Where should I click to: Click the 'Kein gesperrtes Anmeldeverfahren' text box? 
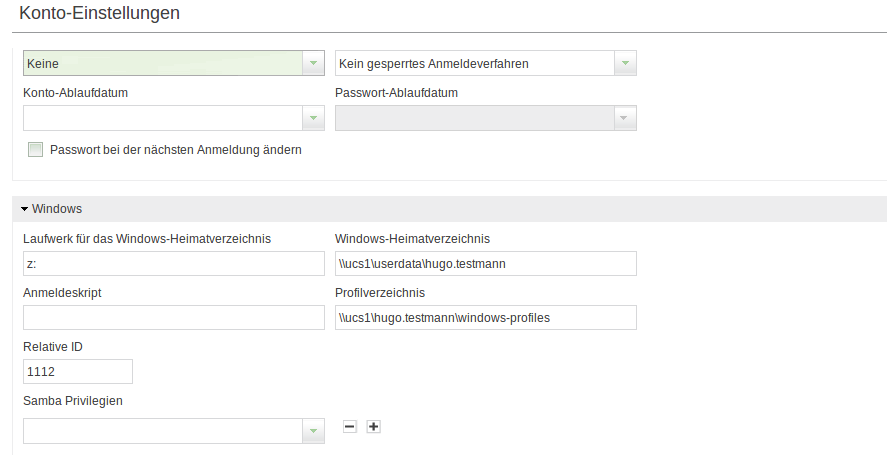[475, 63]
